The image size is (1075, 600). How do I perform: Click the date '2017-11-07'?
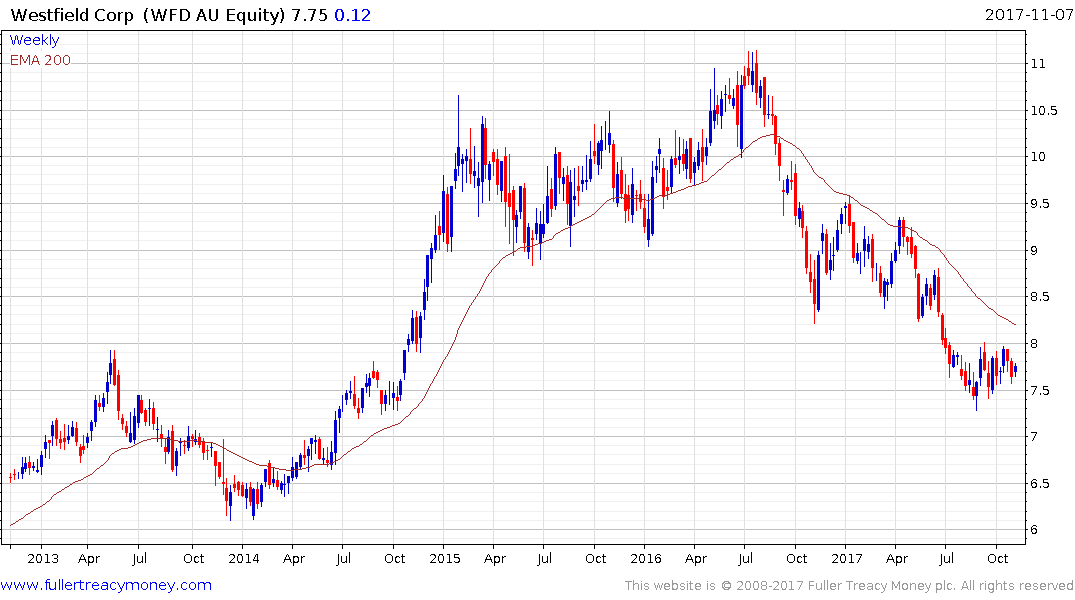[1028, 15]
